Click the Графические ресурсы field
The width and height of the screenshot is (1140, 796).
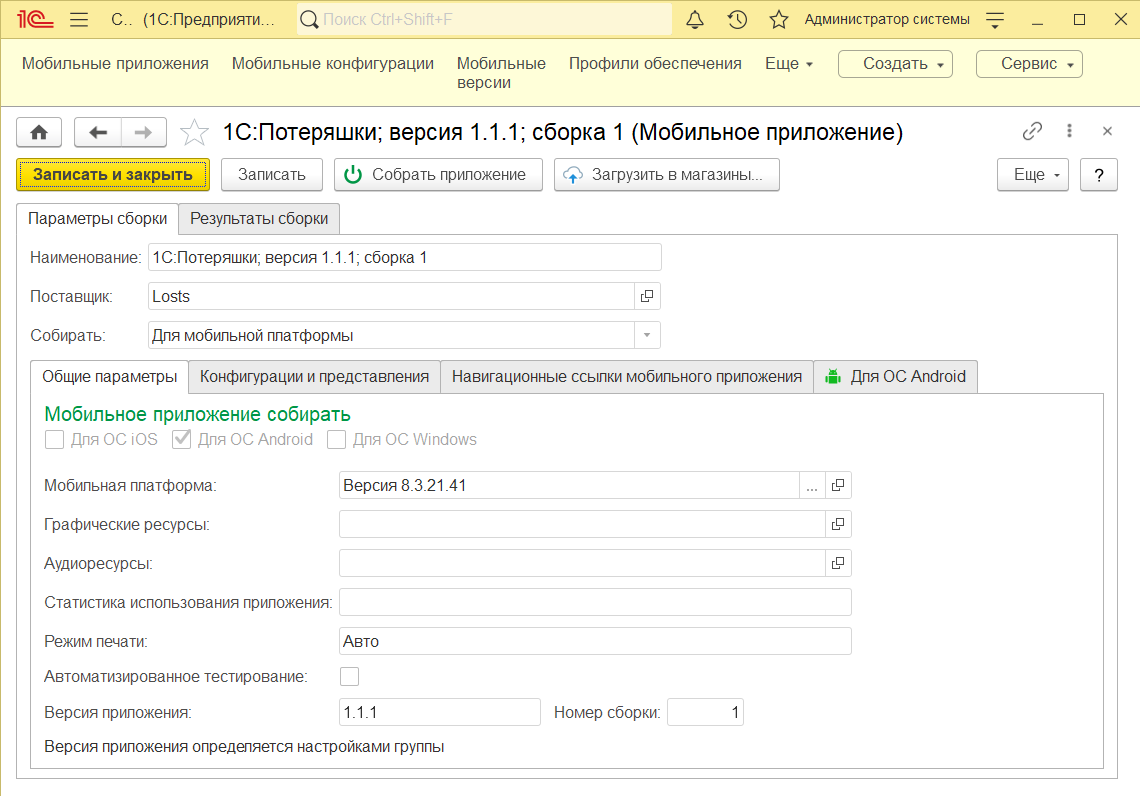[x=582, y=524]
